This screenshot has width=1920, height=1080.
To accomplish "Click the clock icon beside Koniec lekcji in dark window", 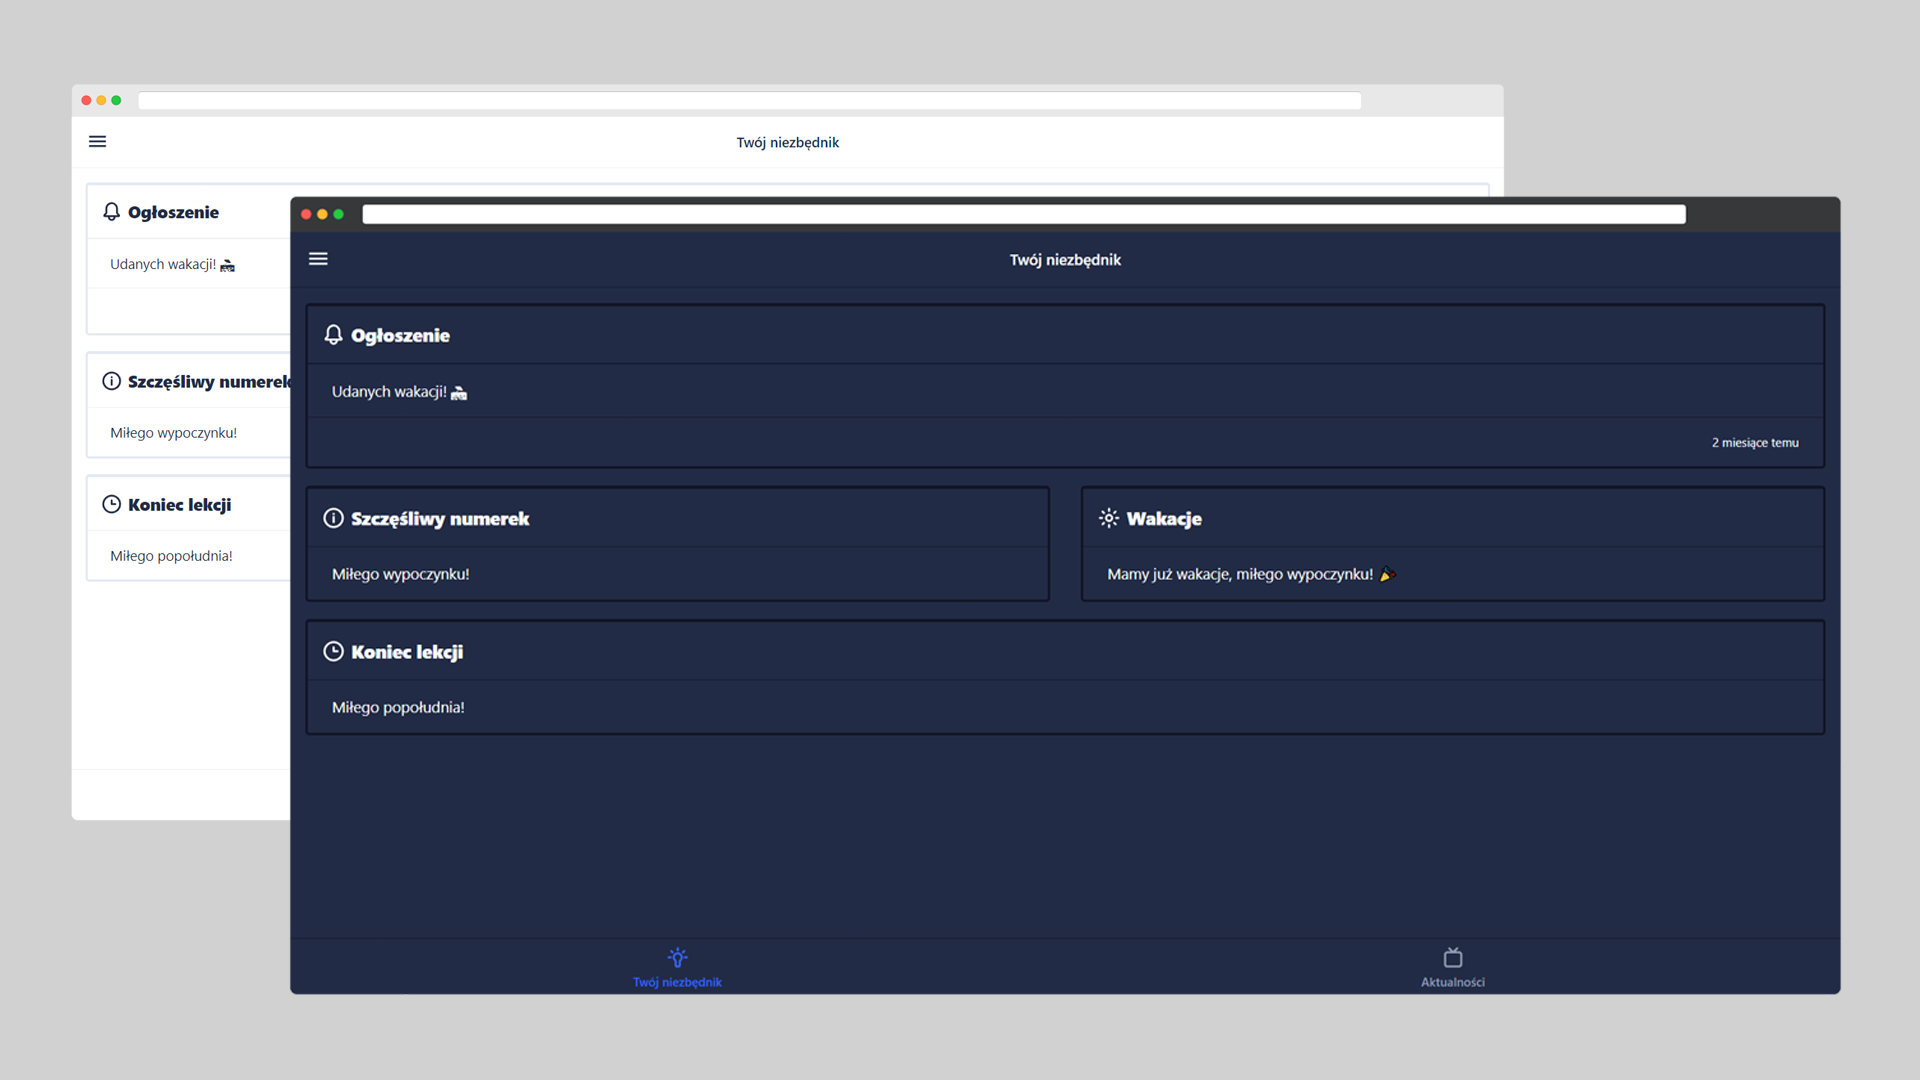I will tap(333, 651).
